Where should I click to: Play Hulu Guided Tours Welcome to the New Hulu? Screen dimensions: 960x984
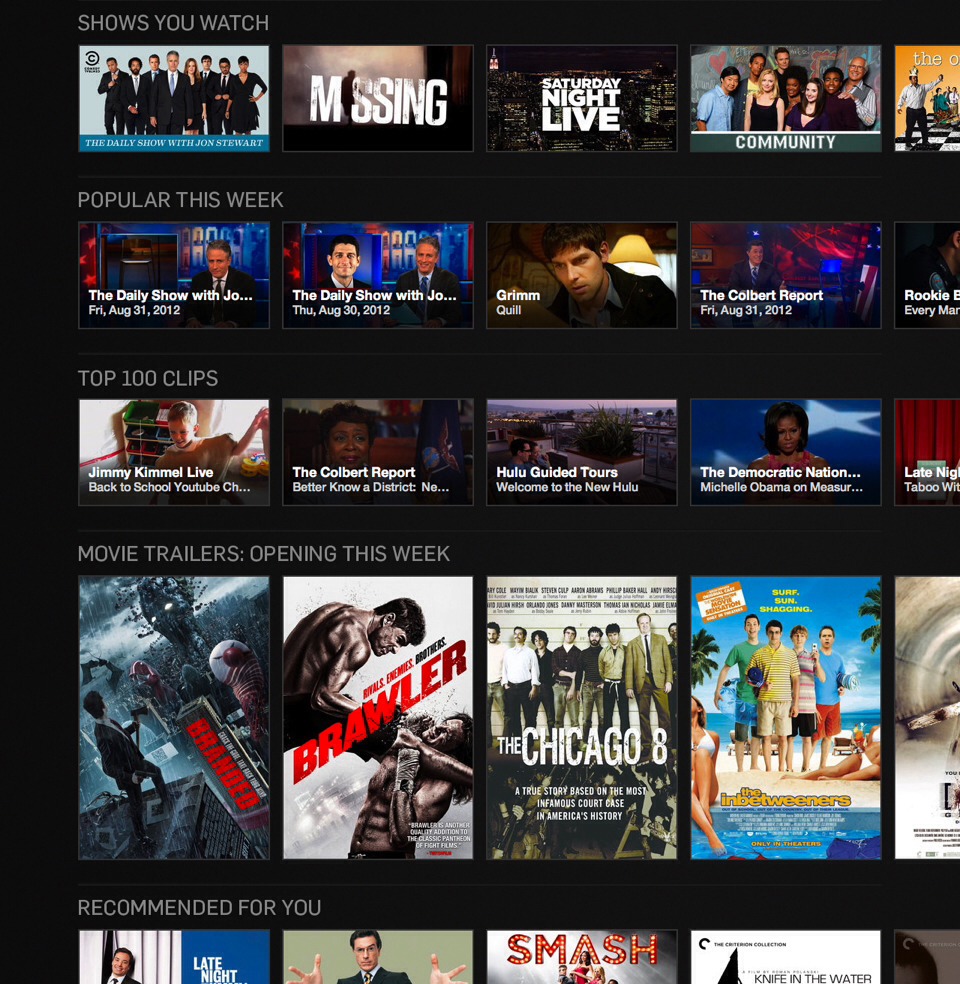coord(582,452)
